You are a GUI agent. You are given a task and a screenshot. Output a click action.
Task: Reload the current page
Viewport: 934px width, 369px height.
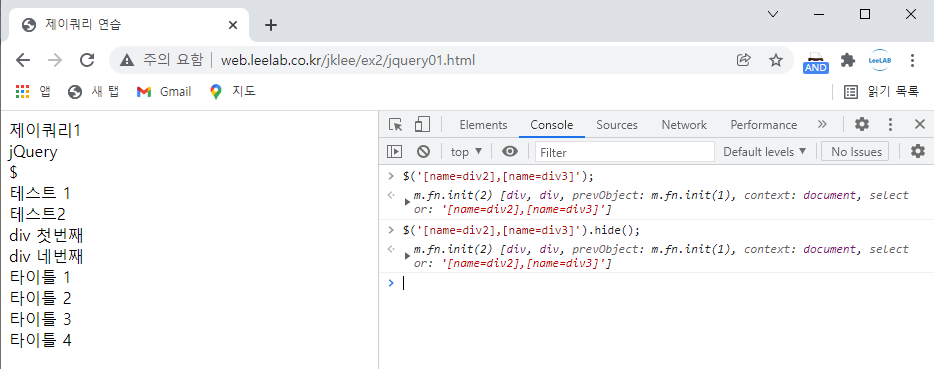(88, 60)
